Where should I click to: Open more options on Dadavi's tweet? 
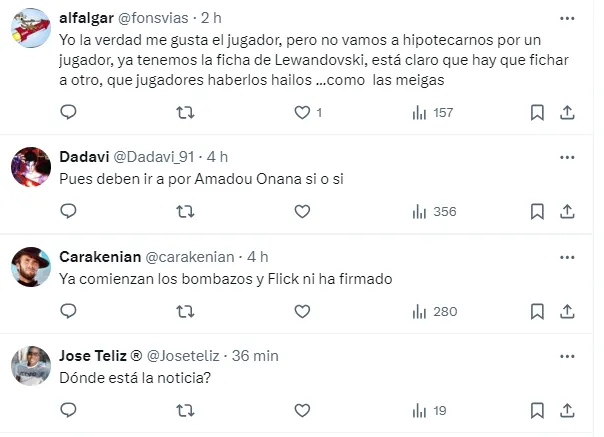(567, 157)
